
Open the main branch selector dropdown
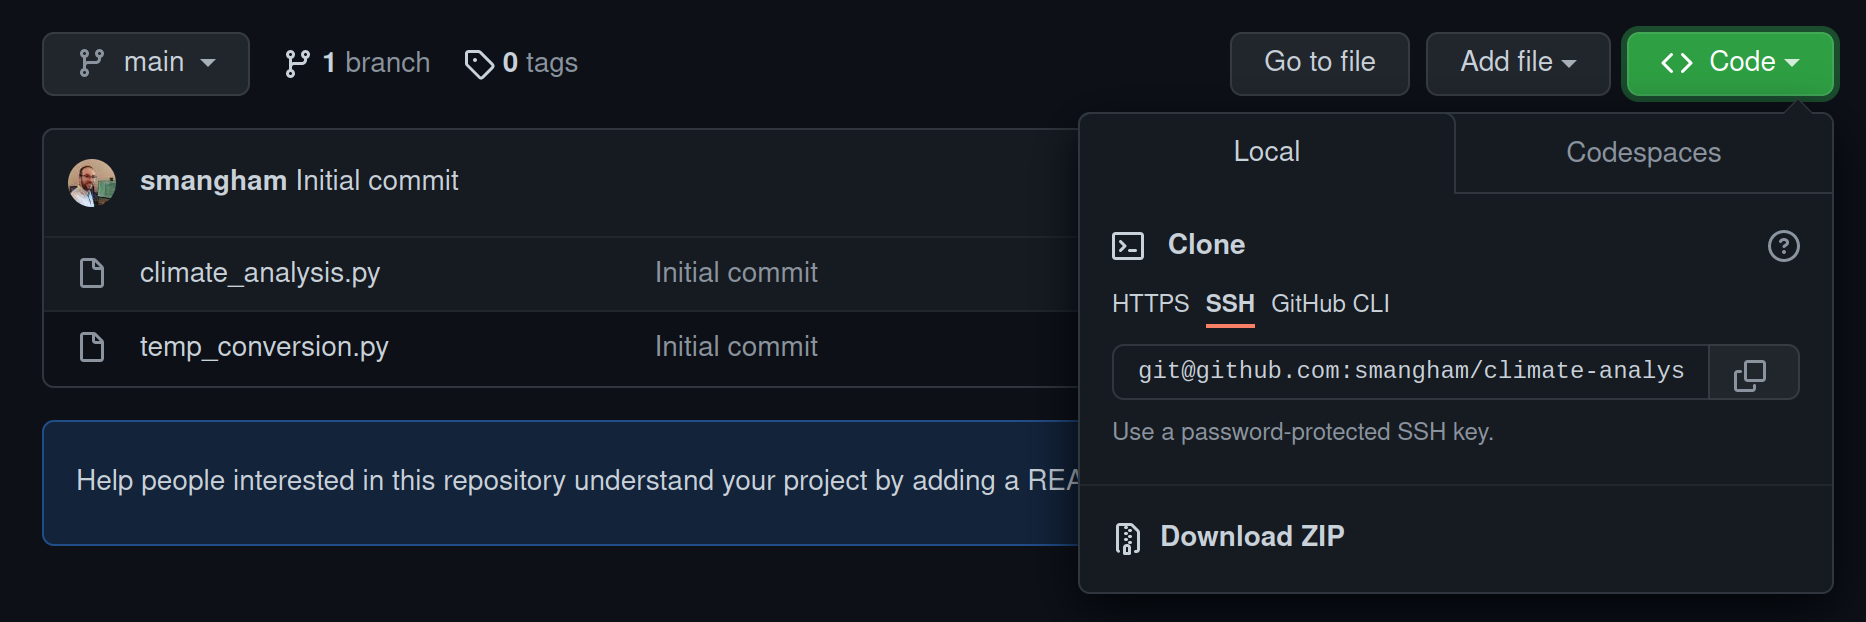point(146,62)
